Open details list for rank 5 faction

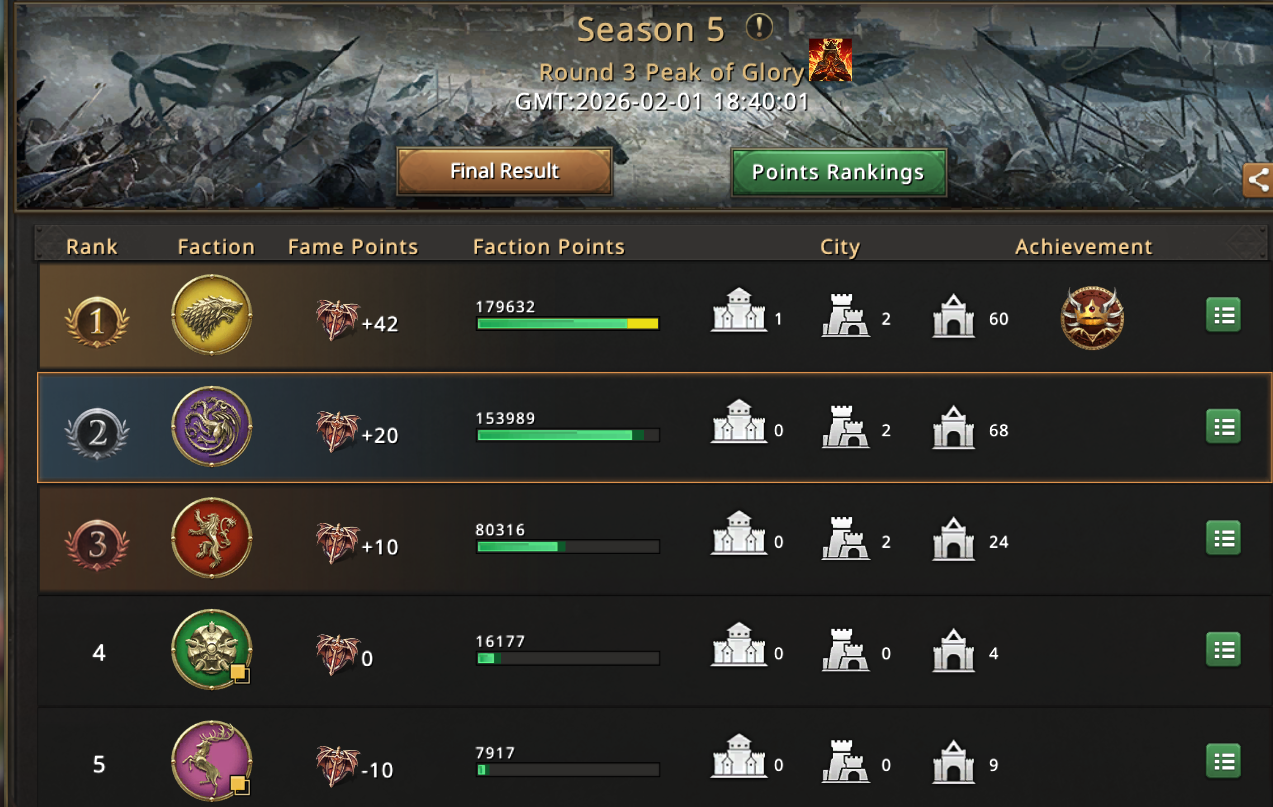[1223, 761]
